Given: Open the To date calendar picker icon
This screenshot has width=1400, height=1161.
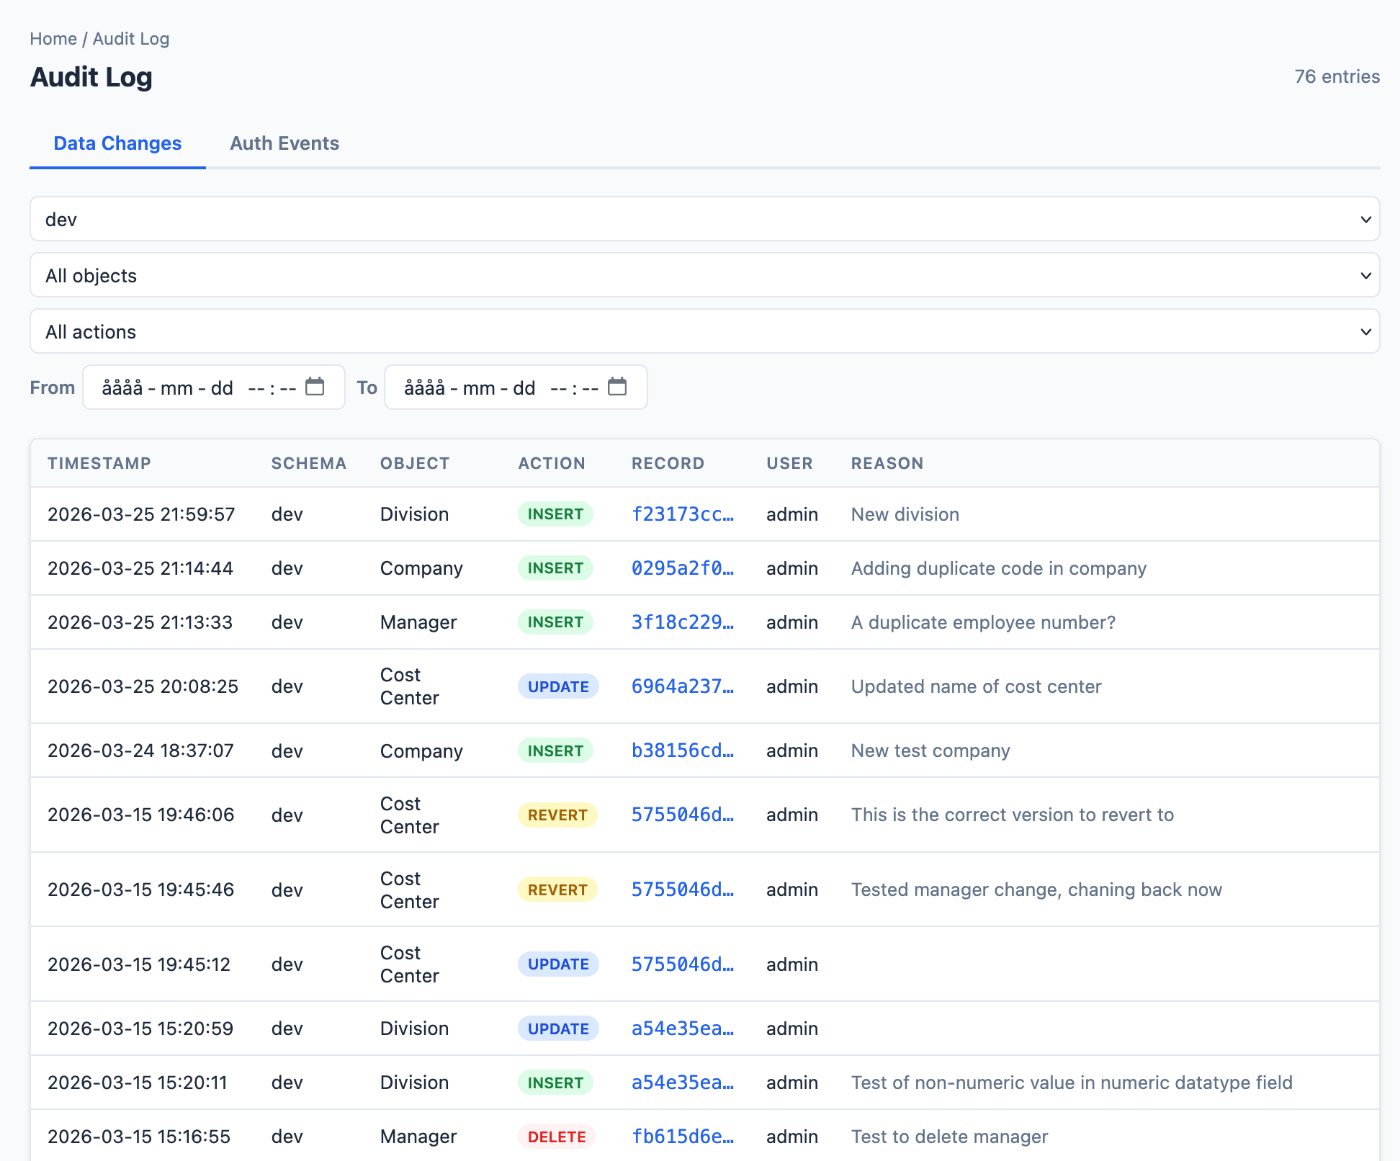Looking at the screenshot, I should pos(617,387).
